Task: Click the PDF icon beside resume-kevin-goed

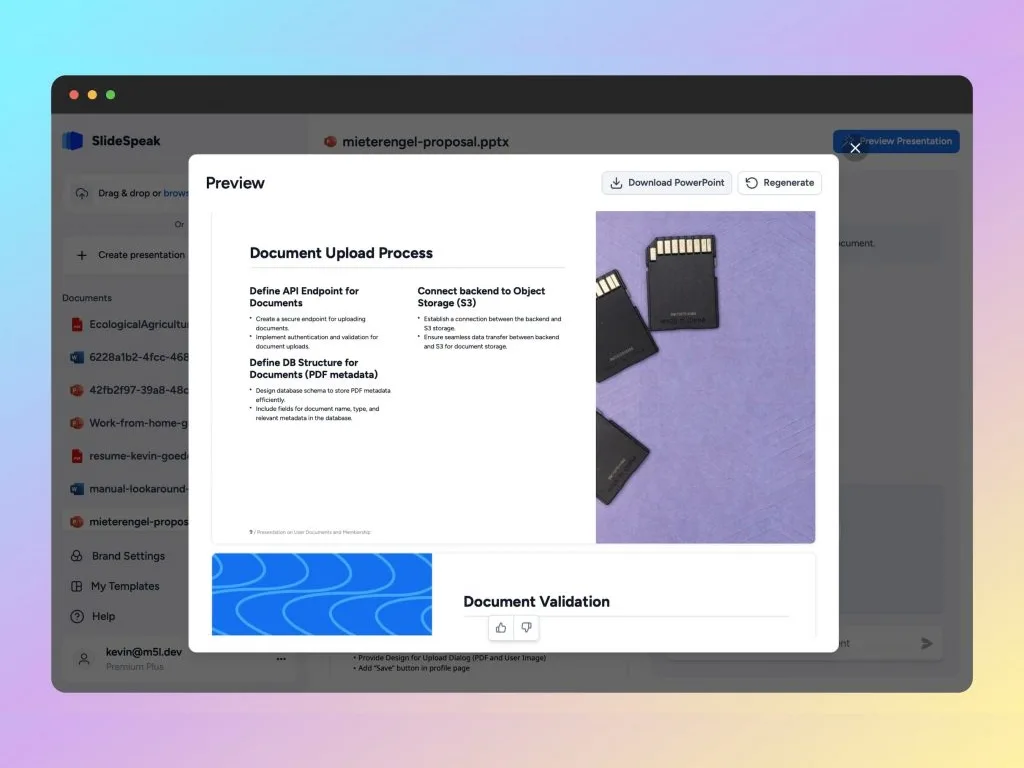Action: (x=76, y=456)
